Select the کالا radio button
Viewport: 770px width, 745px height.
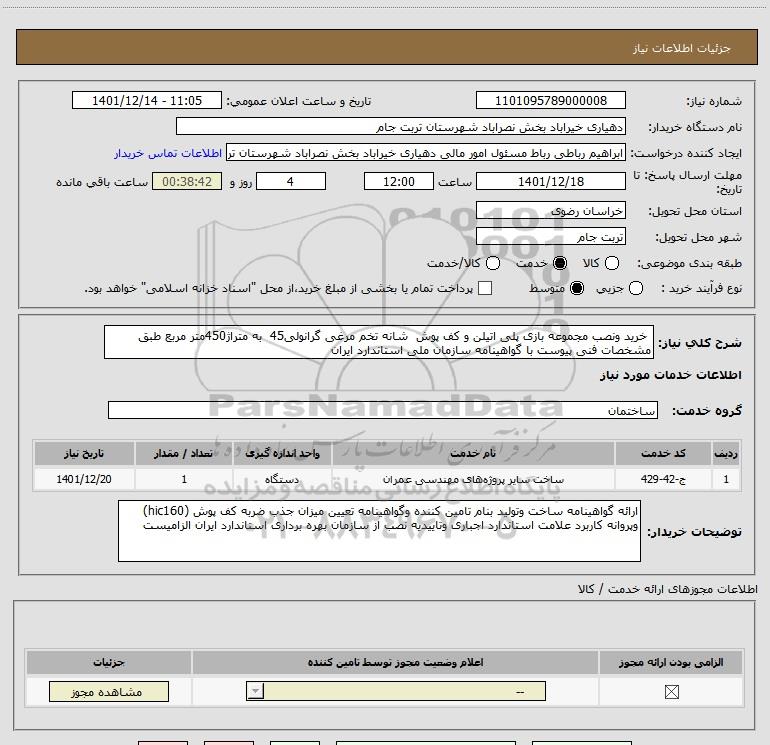pos(611,263)
